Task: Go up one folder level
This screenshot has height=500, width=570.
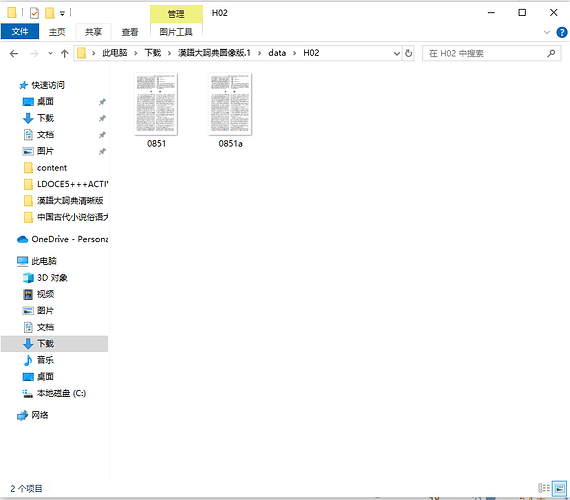Action: pyautogui.click(x=64, y=54)
